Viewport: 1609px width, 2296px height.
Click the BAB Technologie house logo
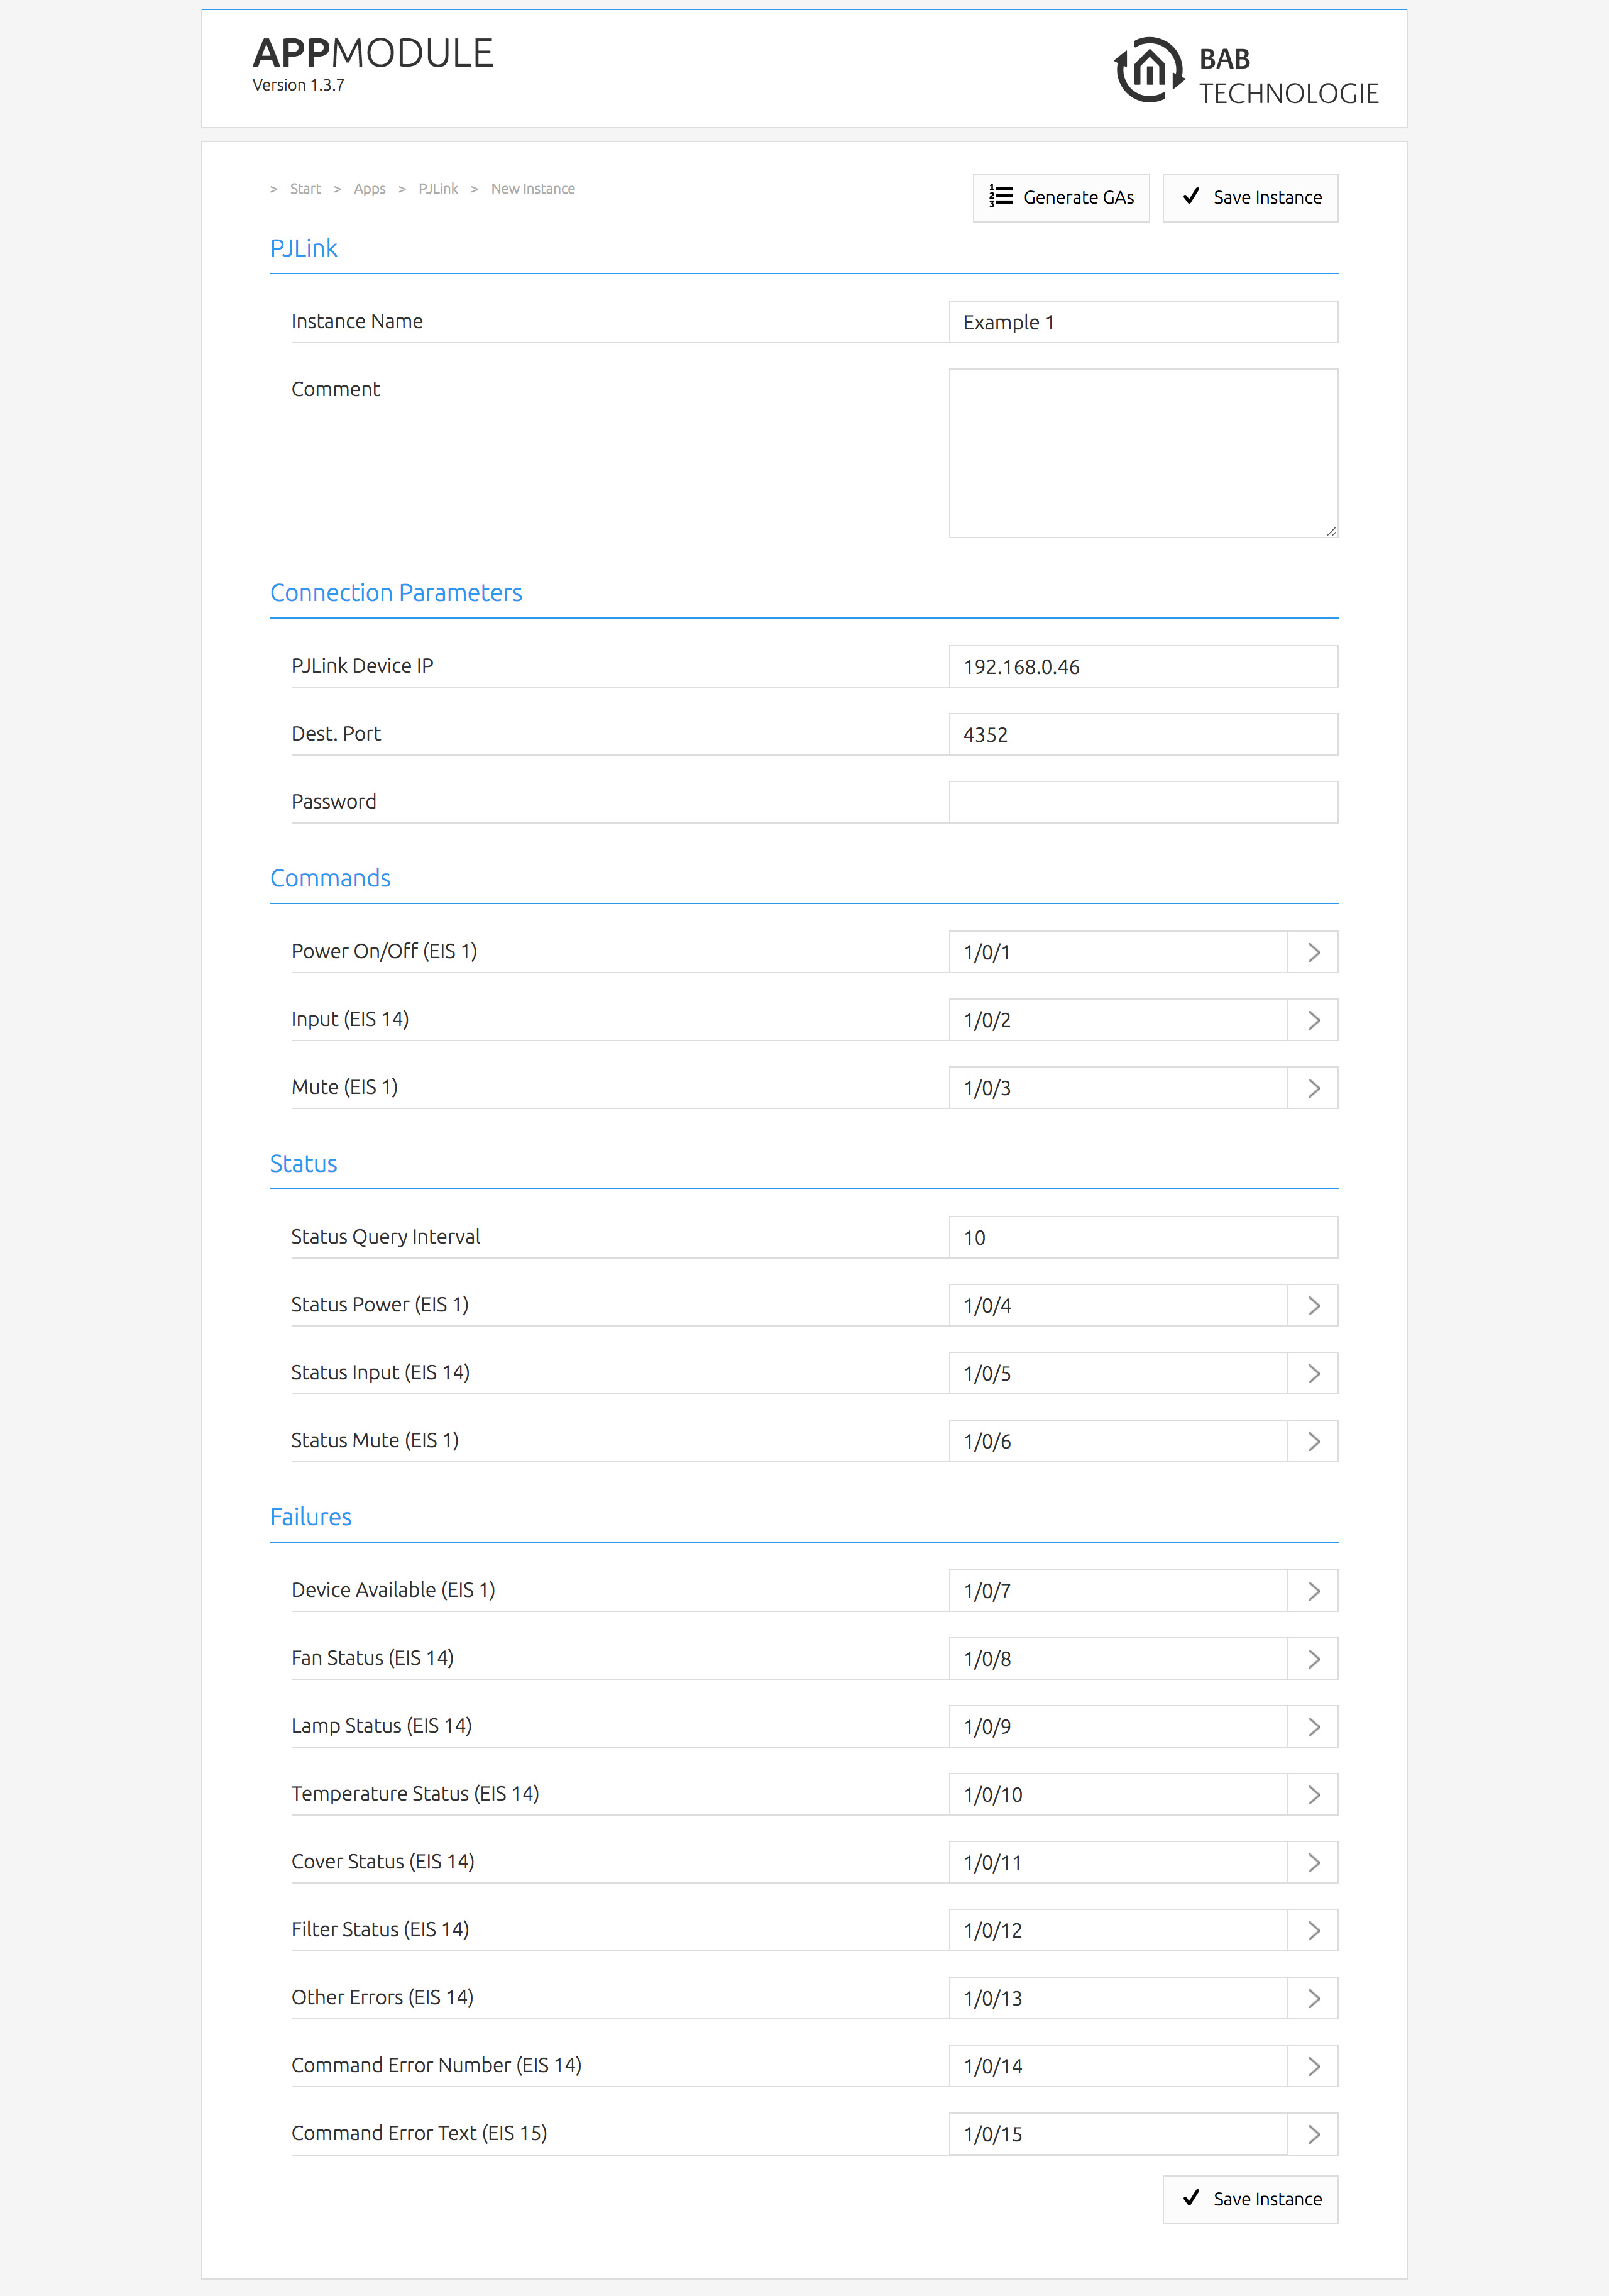point(1149,70)
